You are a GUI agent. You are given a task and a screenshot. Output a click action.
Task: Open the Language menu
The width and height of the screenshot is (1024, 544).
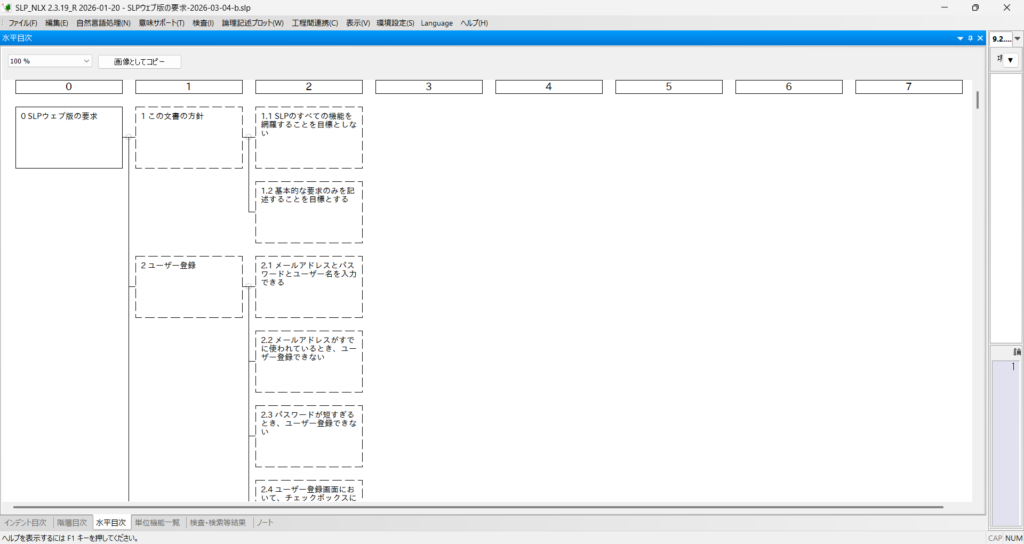436,22
